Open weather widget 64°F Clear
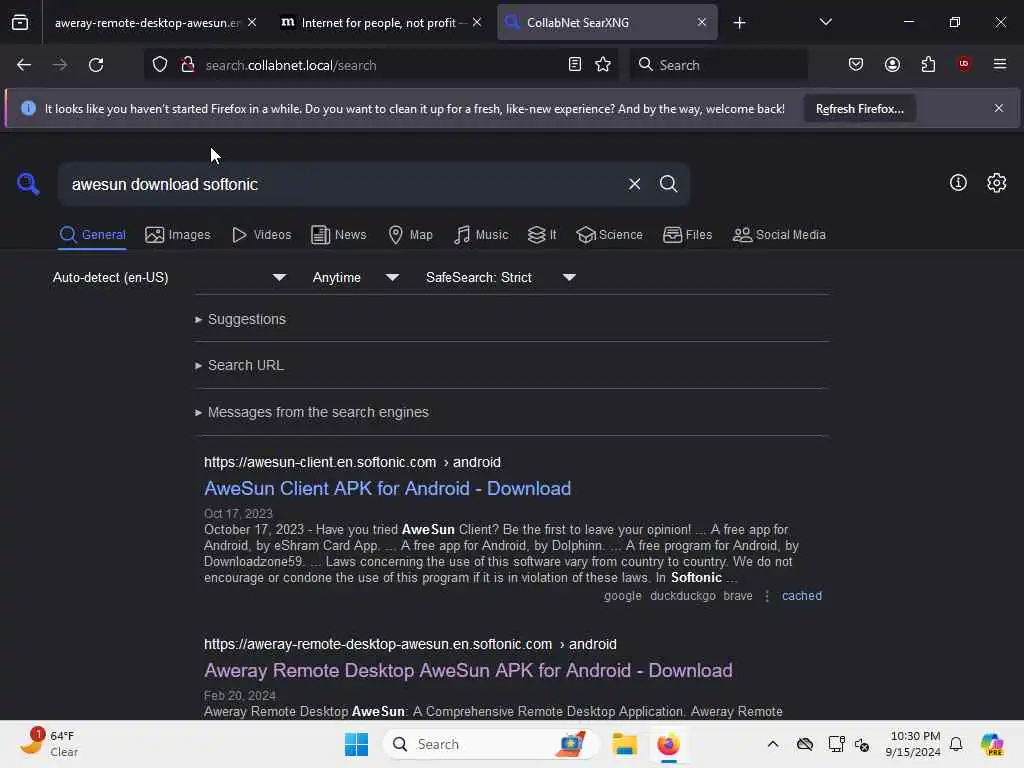Image resolution: width=1024 pixels, height=768 pixels. tap(49, 743)
